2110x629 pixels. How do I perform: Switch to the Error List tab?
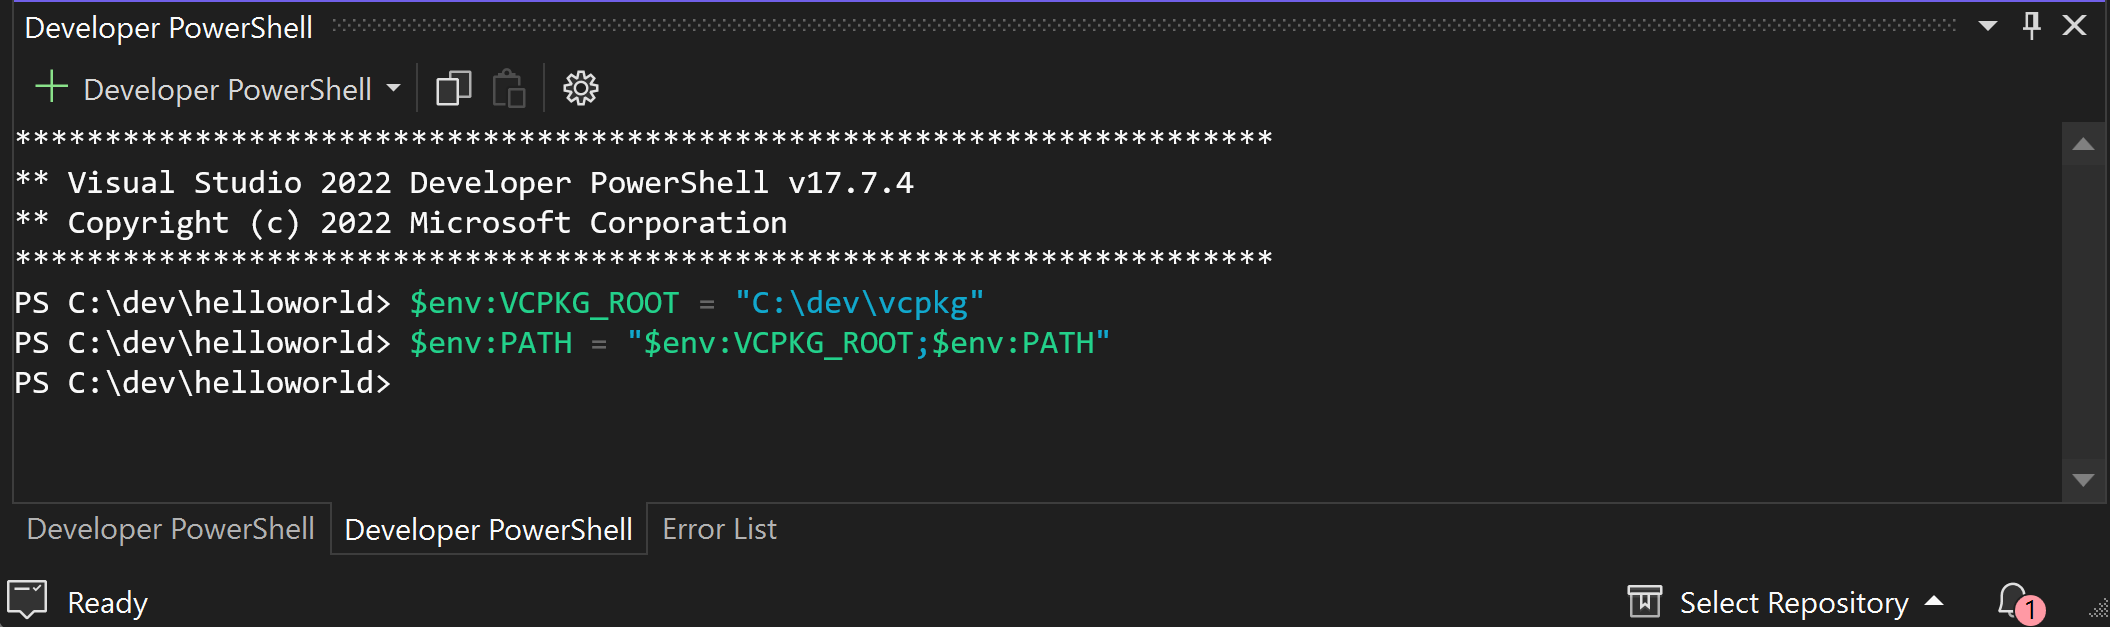(x=718, y=528)
